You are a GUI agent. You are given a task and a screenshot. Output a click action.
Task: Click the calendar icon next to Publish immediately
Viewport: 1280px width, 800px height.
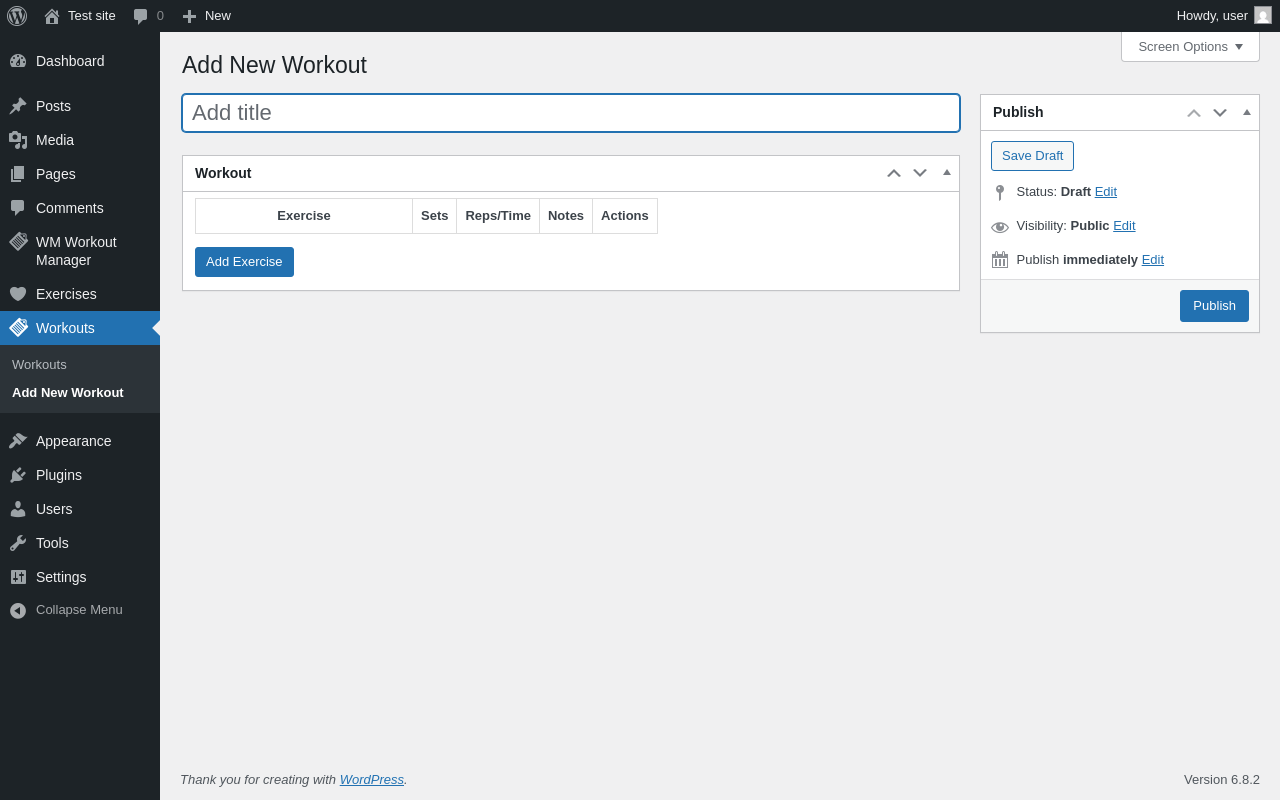tap(1000, 260)
